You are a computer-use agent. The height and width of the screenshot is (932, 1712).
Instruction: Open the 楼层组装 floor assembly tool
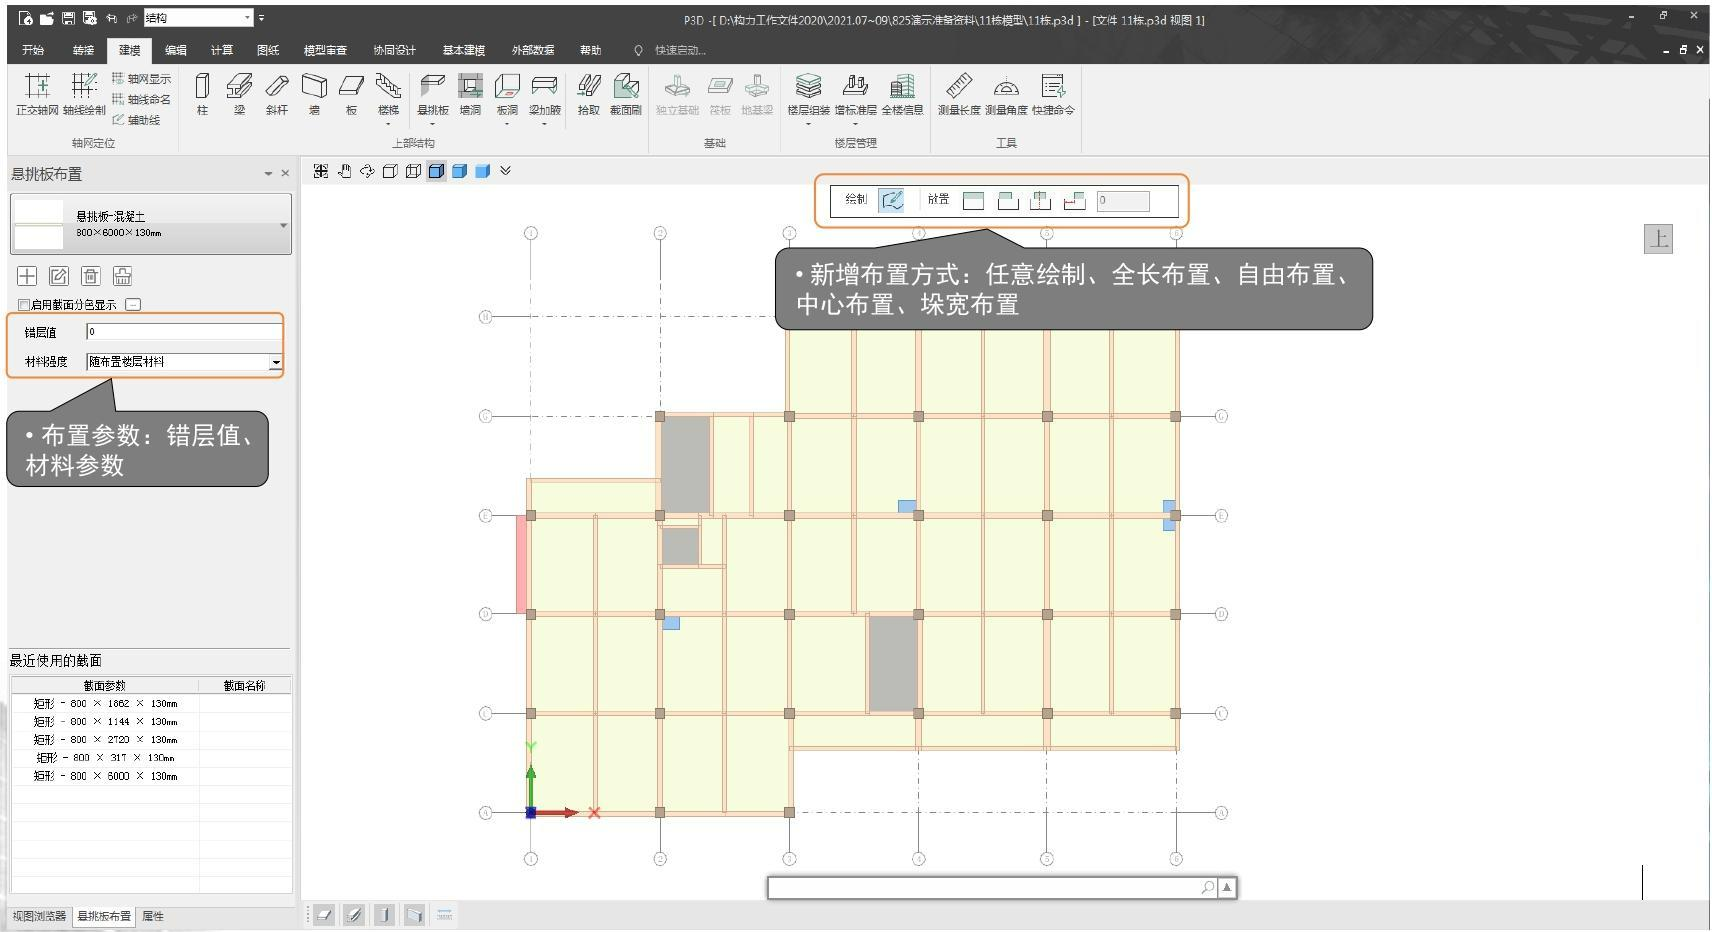pyautogui.click(x=808, y=94)
